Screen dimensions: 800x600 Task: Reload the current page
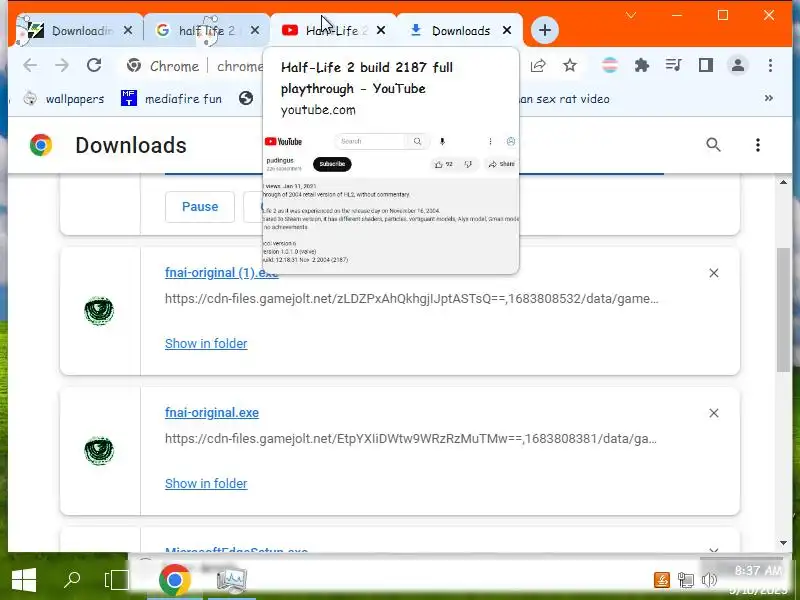click(94, 65)
